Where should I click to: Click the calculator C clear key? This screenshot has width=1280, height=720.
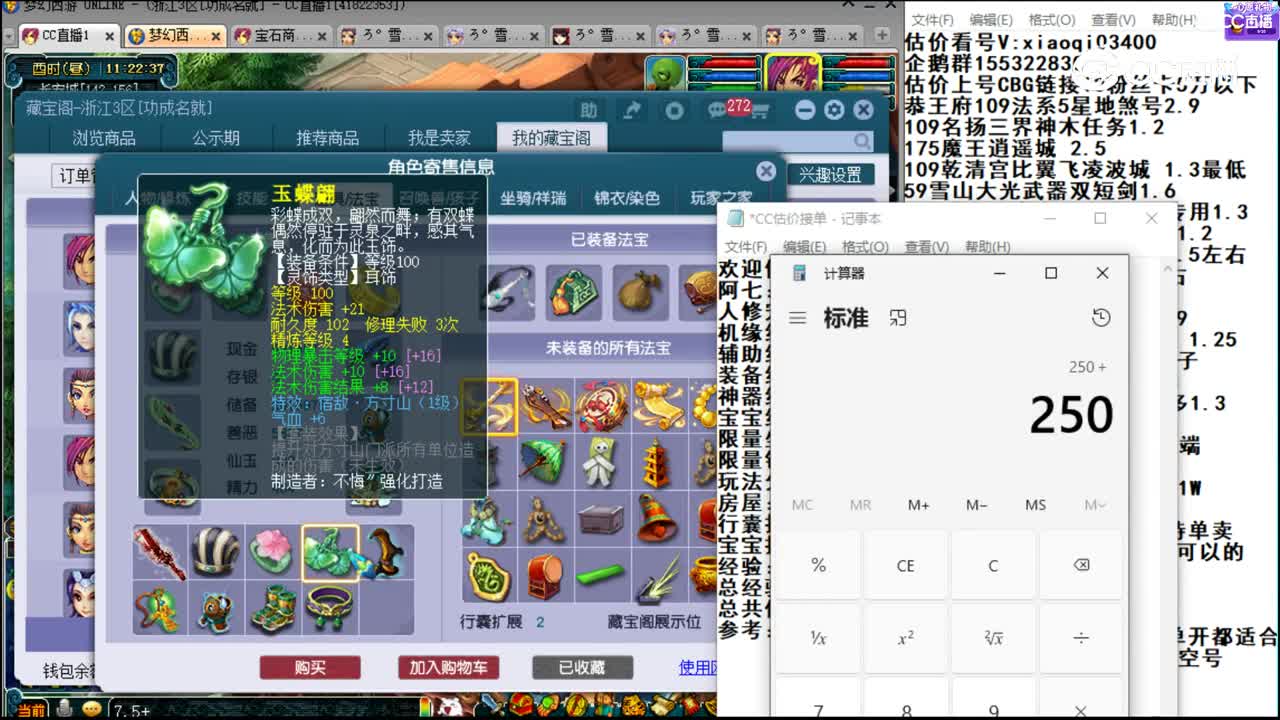993,565
